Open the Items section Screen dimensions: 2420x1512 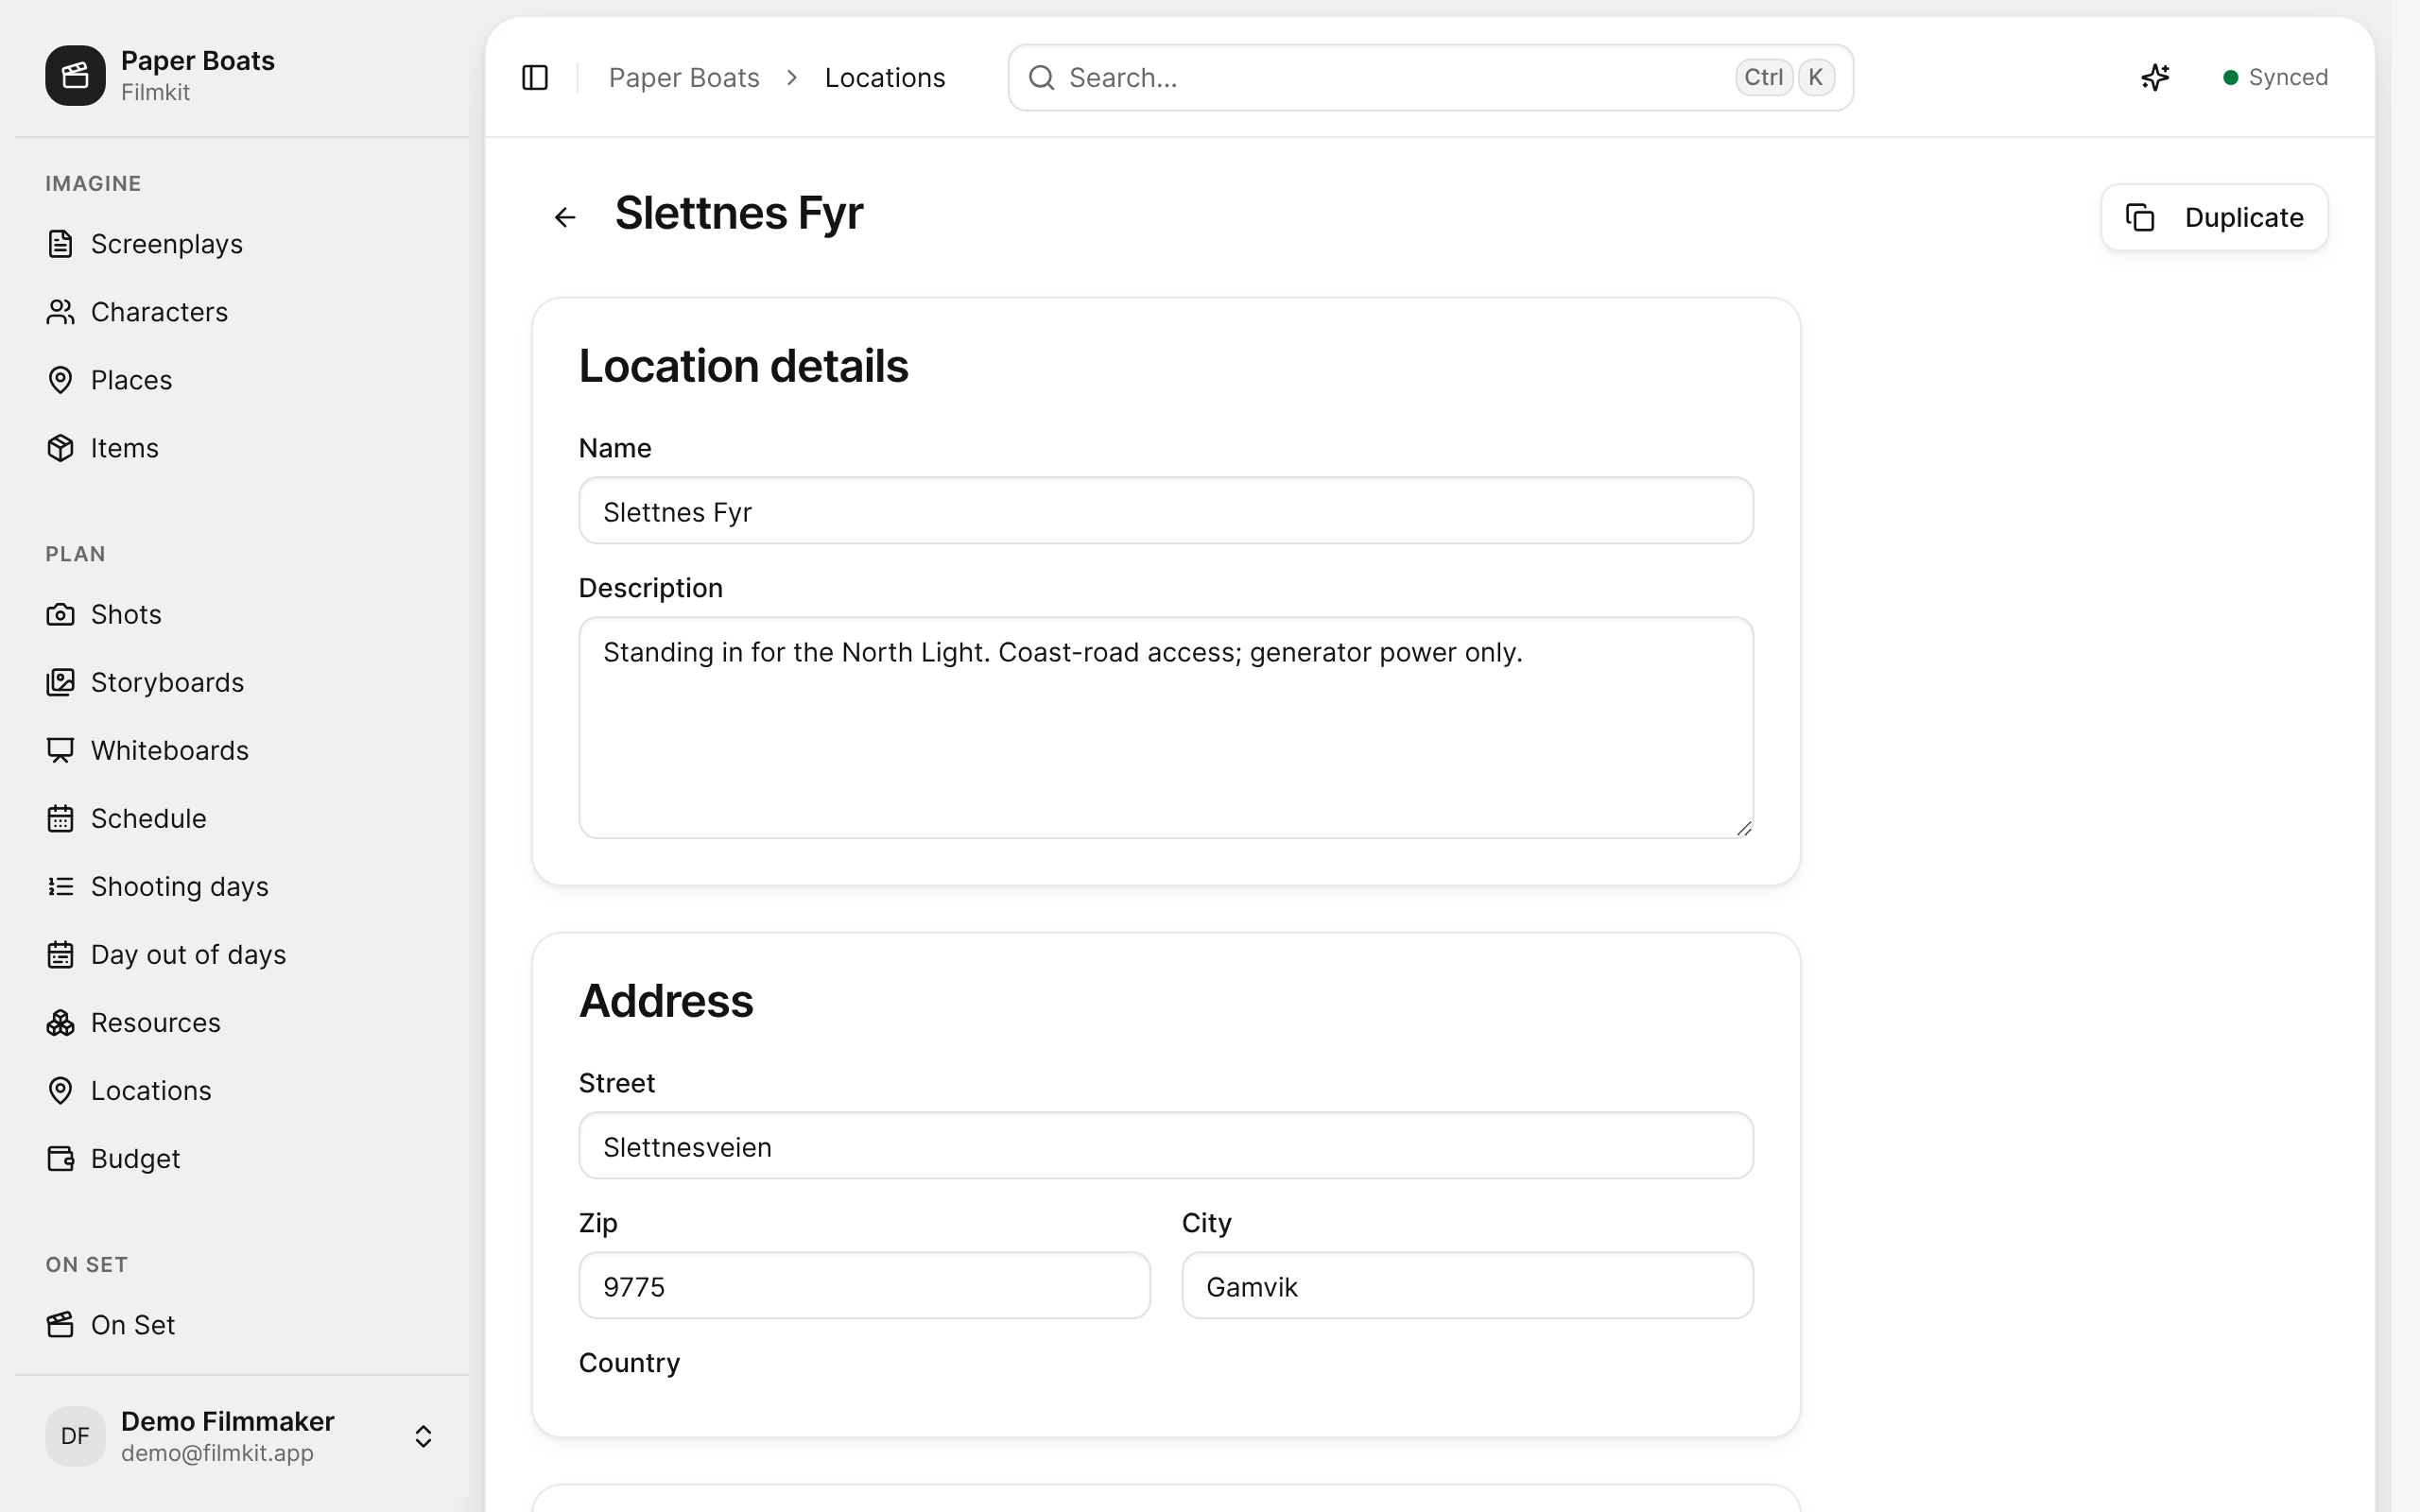(242, 448)
